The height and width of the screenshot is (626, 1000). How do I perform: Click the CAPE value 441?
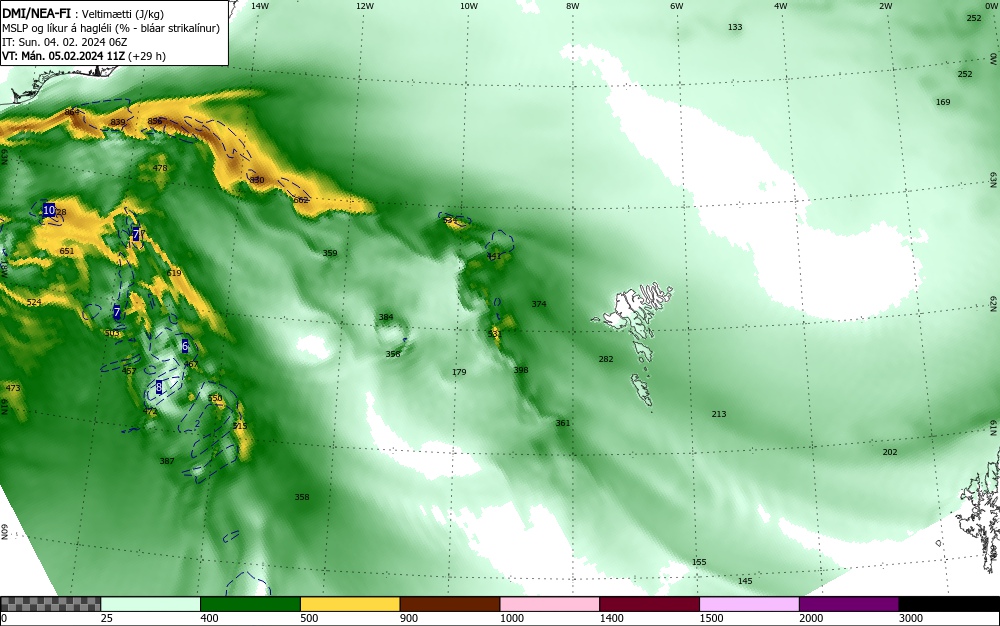494,256
